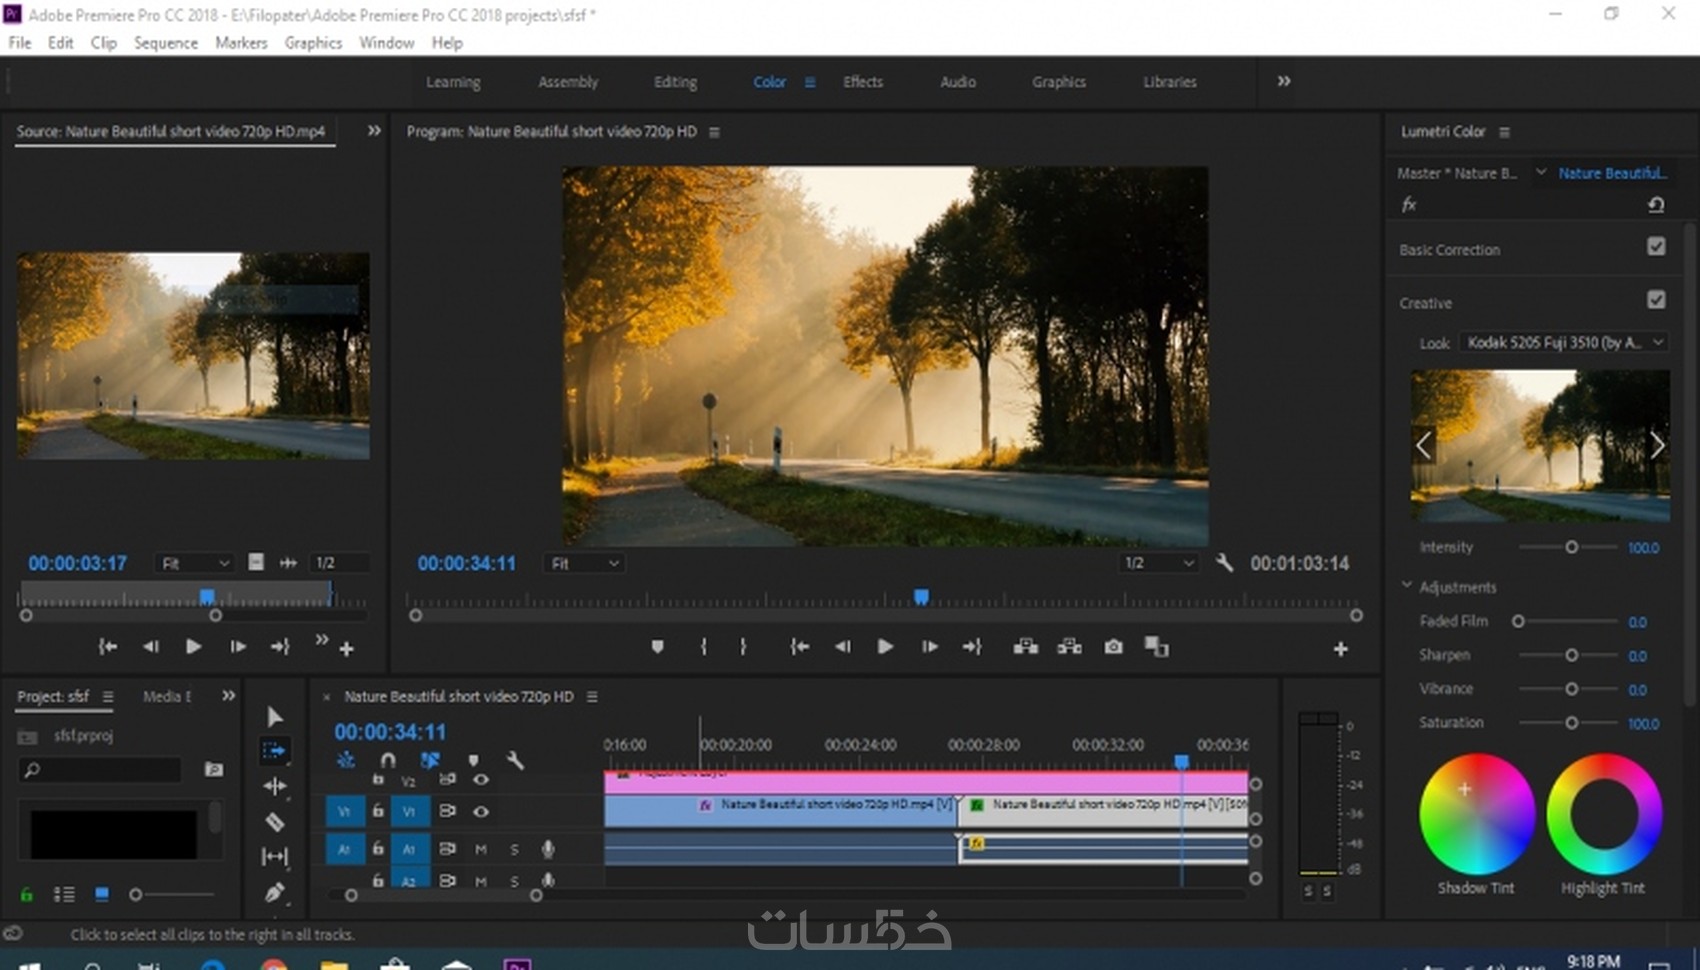Select the Selection arrow tool
The height and width of the screenshot is (970, 1700).
click(275, 716)
